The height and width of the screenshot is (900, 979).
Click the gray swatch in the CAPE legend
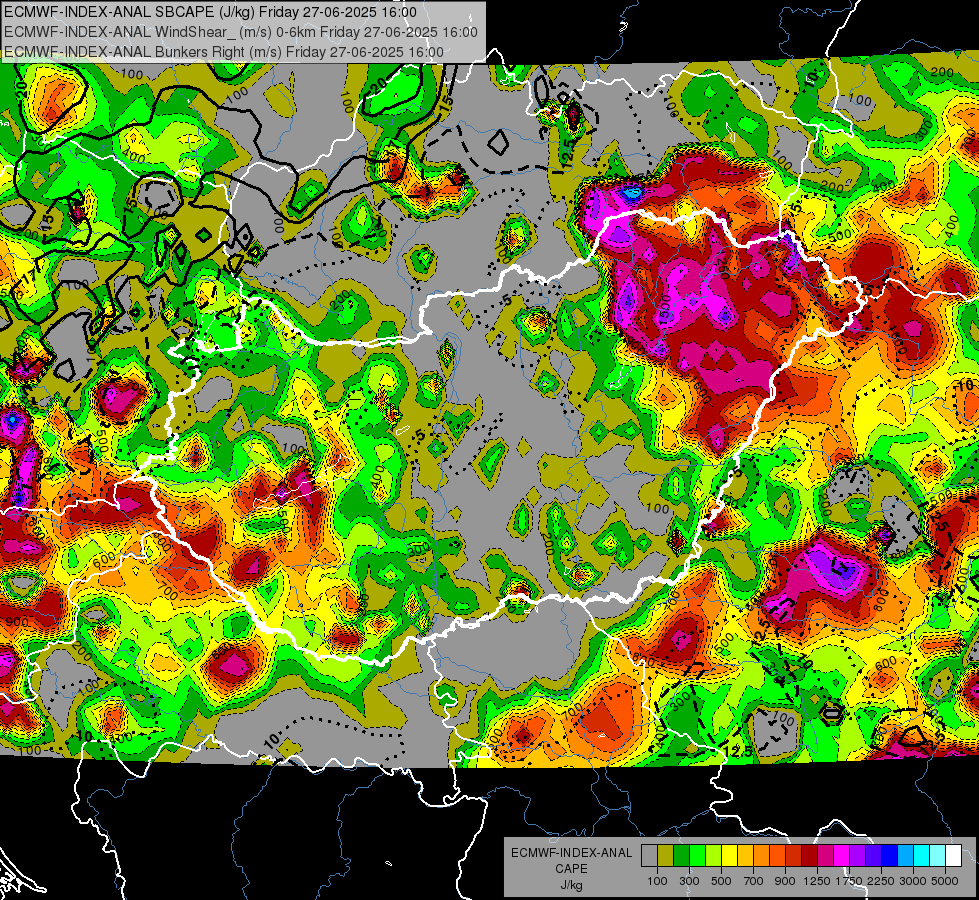[x=649, y=856]
